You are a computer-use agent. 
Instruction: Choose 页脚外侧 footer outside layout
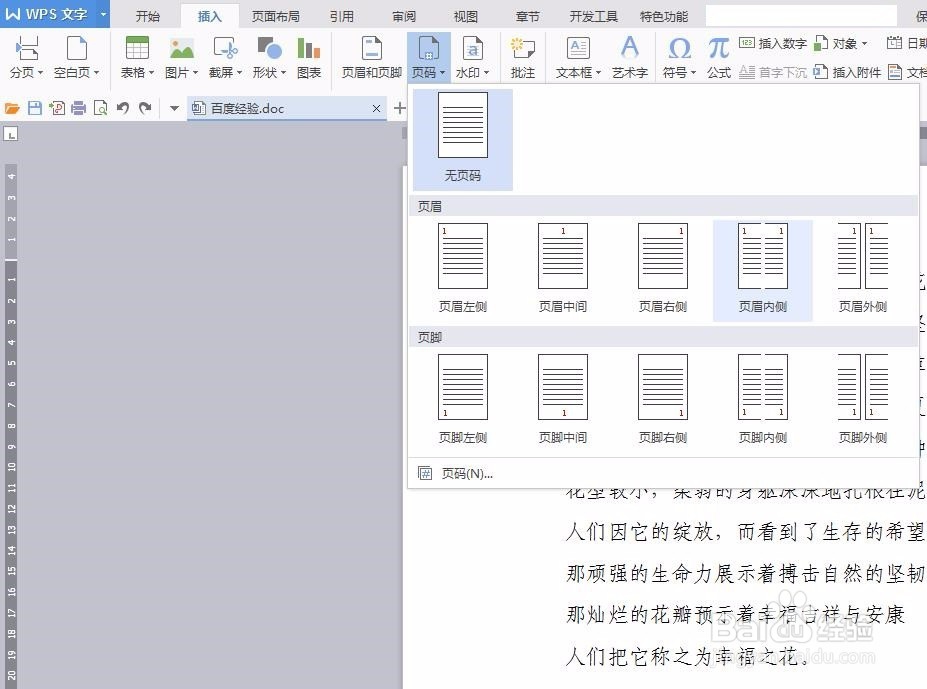click(x=863, y=401)
